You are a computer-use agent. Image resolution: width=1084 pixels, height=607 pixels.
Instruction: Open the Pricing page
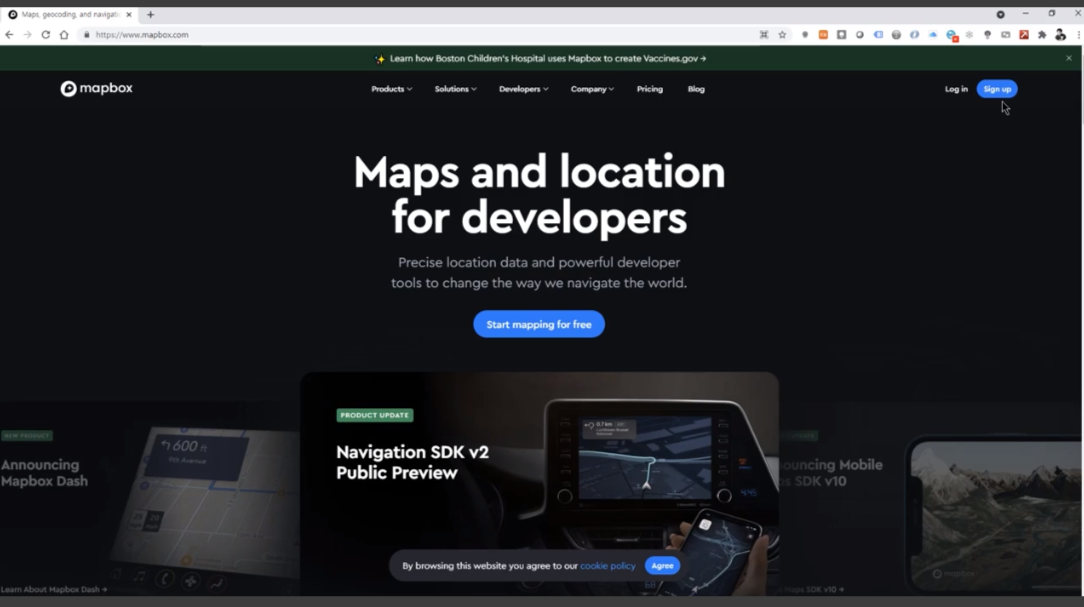[x=650, y=89]
